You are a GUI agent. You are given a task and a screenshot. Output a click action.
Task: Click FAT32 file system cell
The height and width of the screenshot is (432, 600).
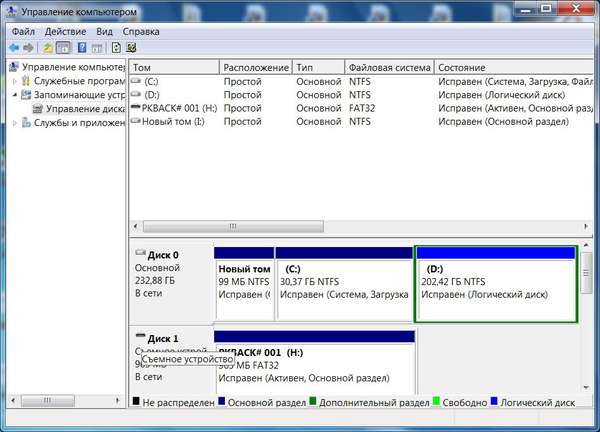point(362,108)
